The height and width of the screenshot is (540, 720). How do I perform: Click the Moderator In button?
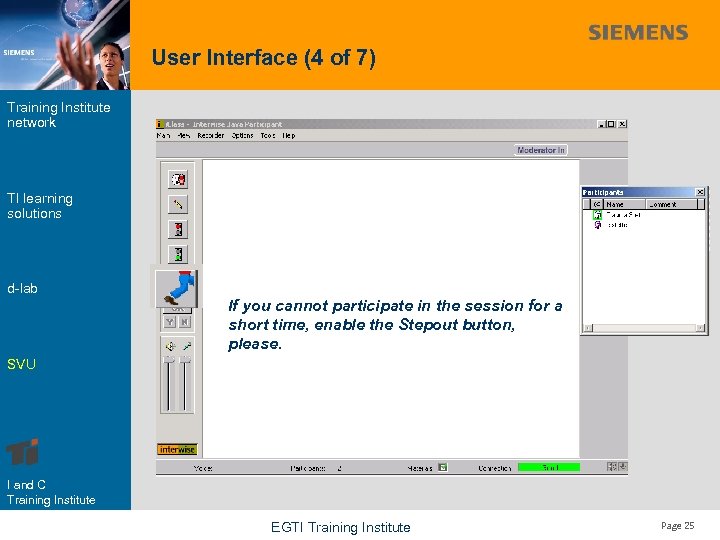pos(541,150)
